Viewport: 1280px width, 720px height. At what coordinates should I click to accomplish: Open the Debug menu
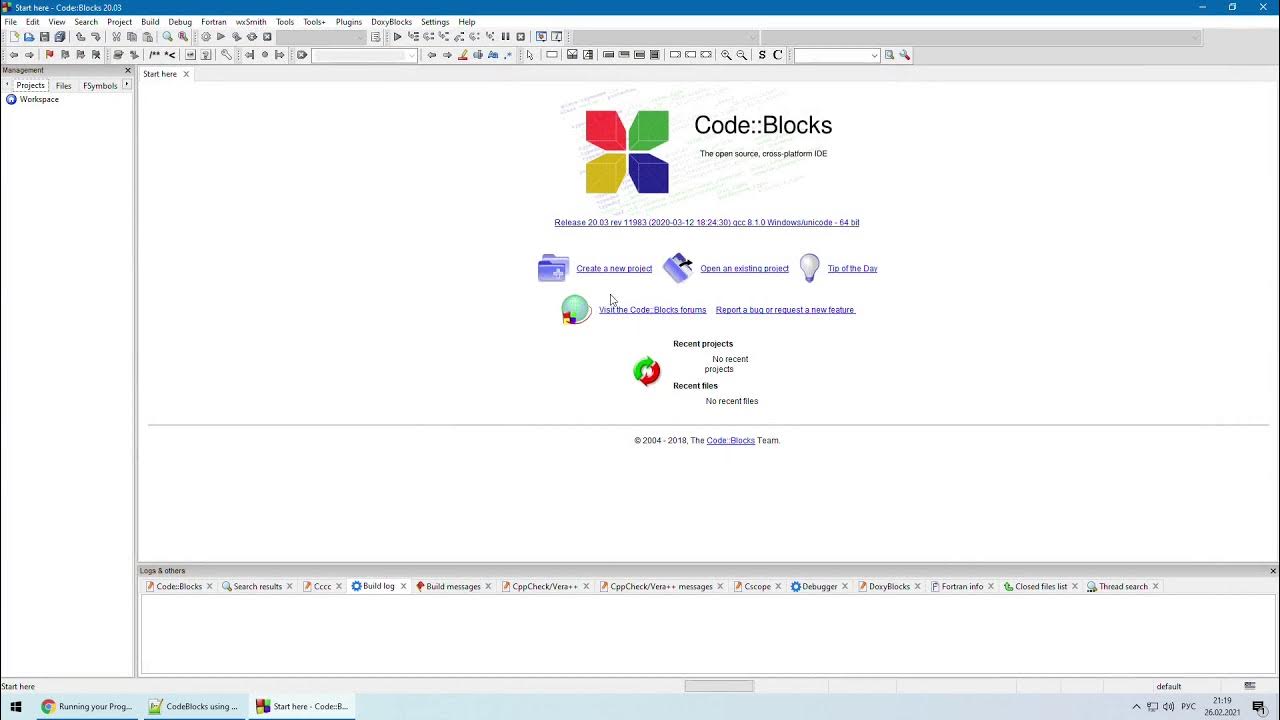click(x=180, y=21)
